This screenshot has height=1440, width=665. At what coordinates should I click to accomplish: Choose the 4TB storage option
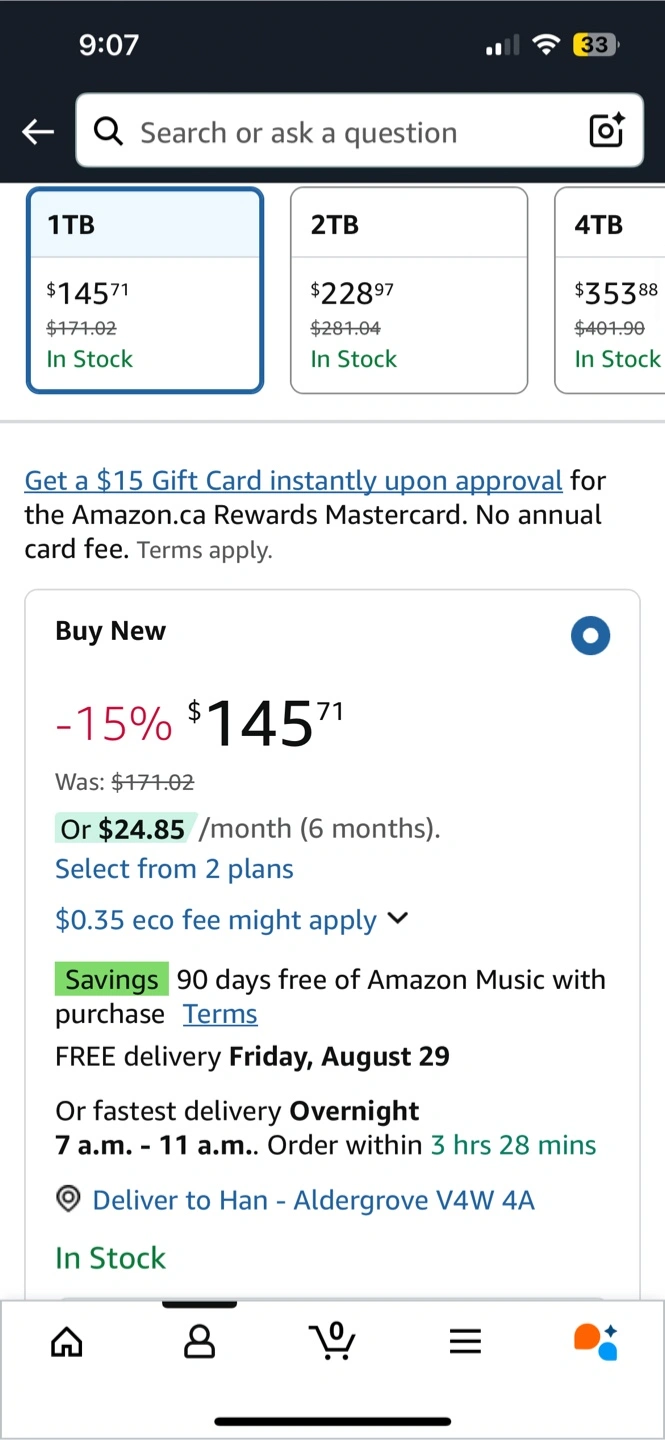point(612,290)
